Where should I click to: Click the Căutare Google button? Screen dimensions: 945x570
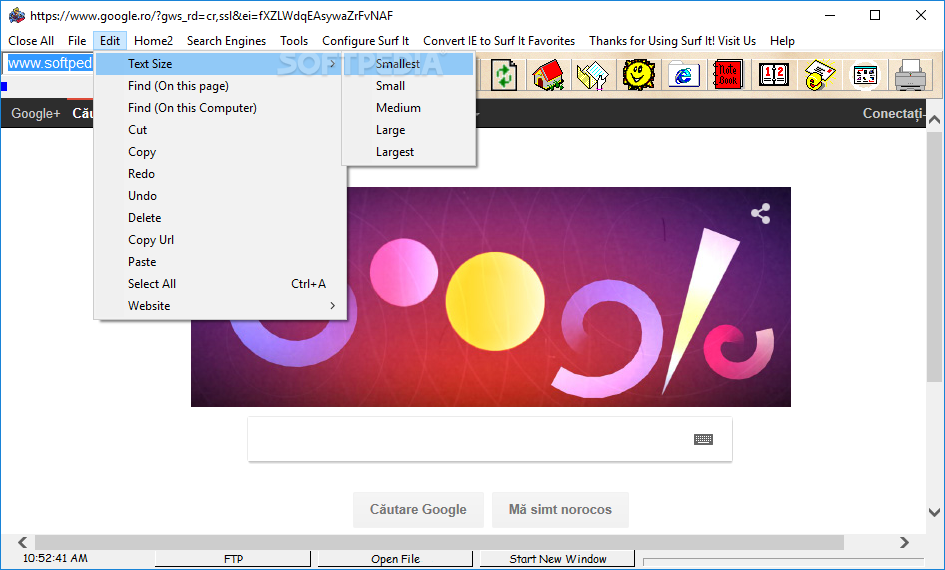click(x=418, y=510)
